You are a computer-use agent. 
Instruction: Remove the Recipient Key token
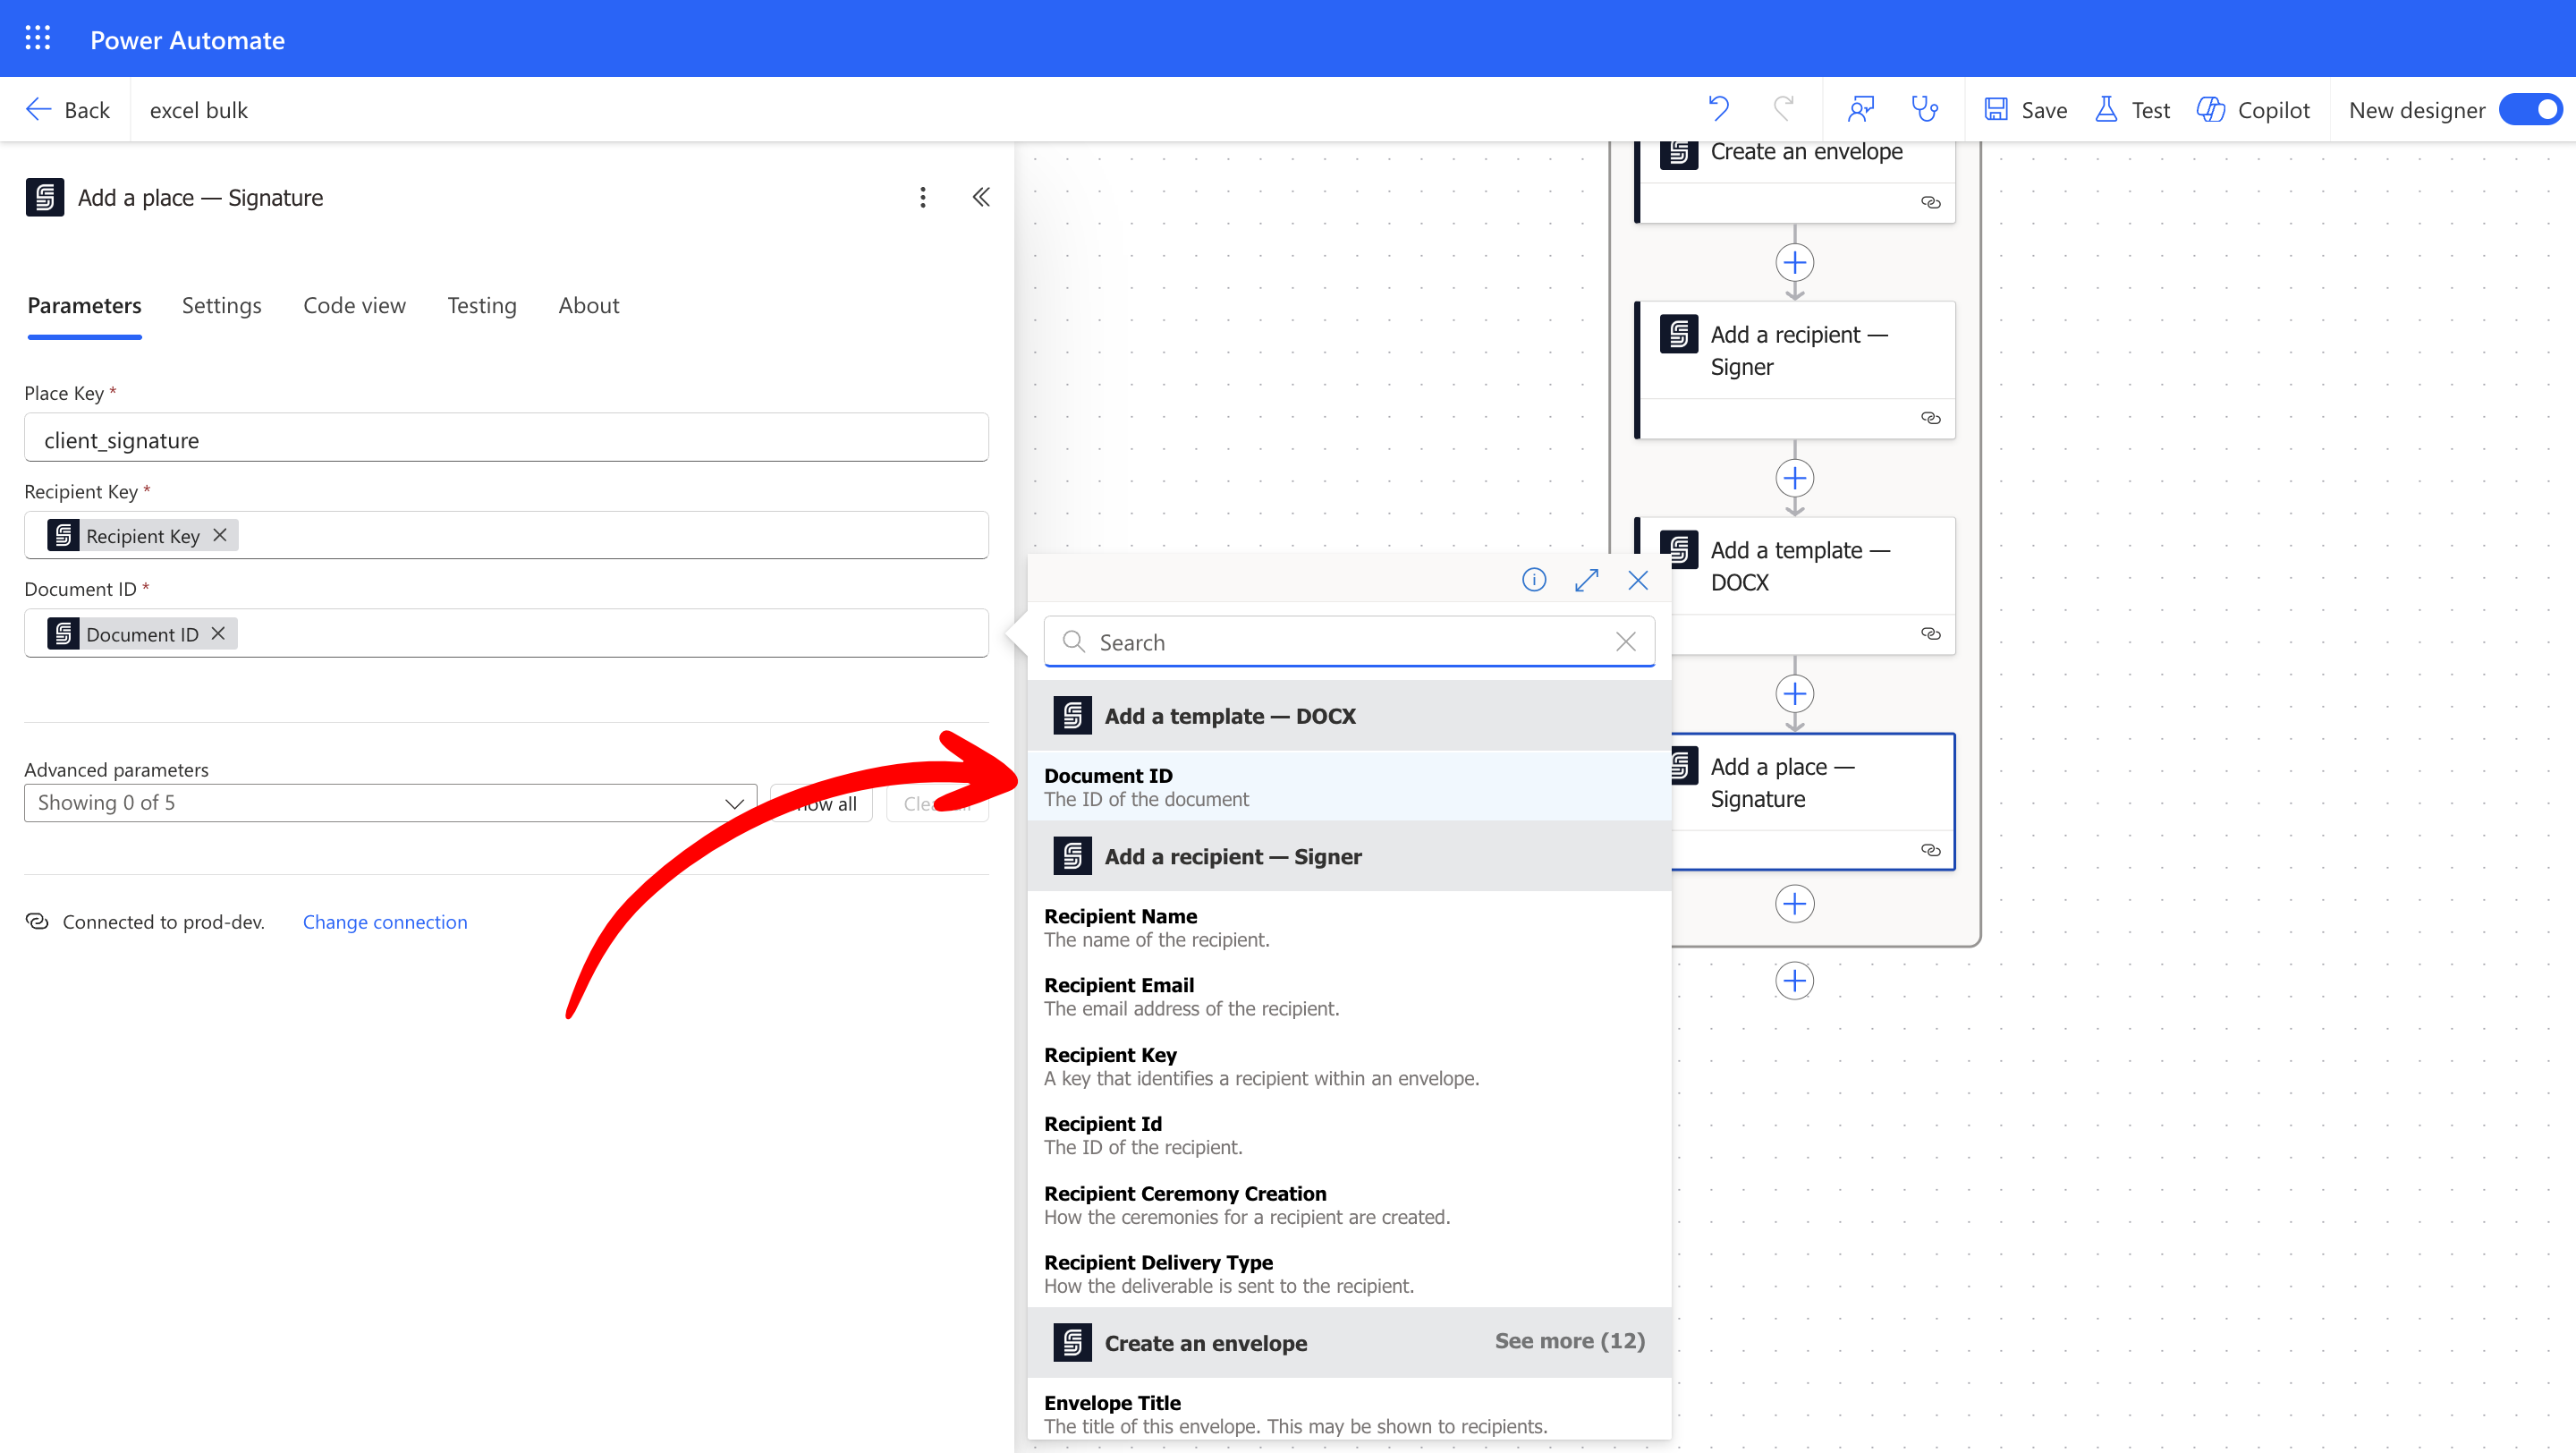tap(220, 535)
